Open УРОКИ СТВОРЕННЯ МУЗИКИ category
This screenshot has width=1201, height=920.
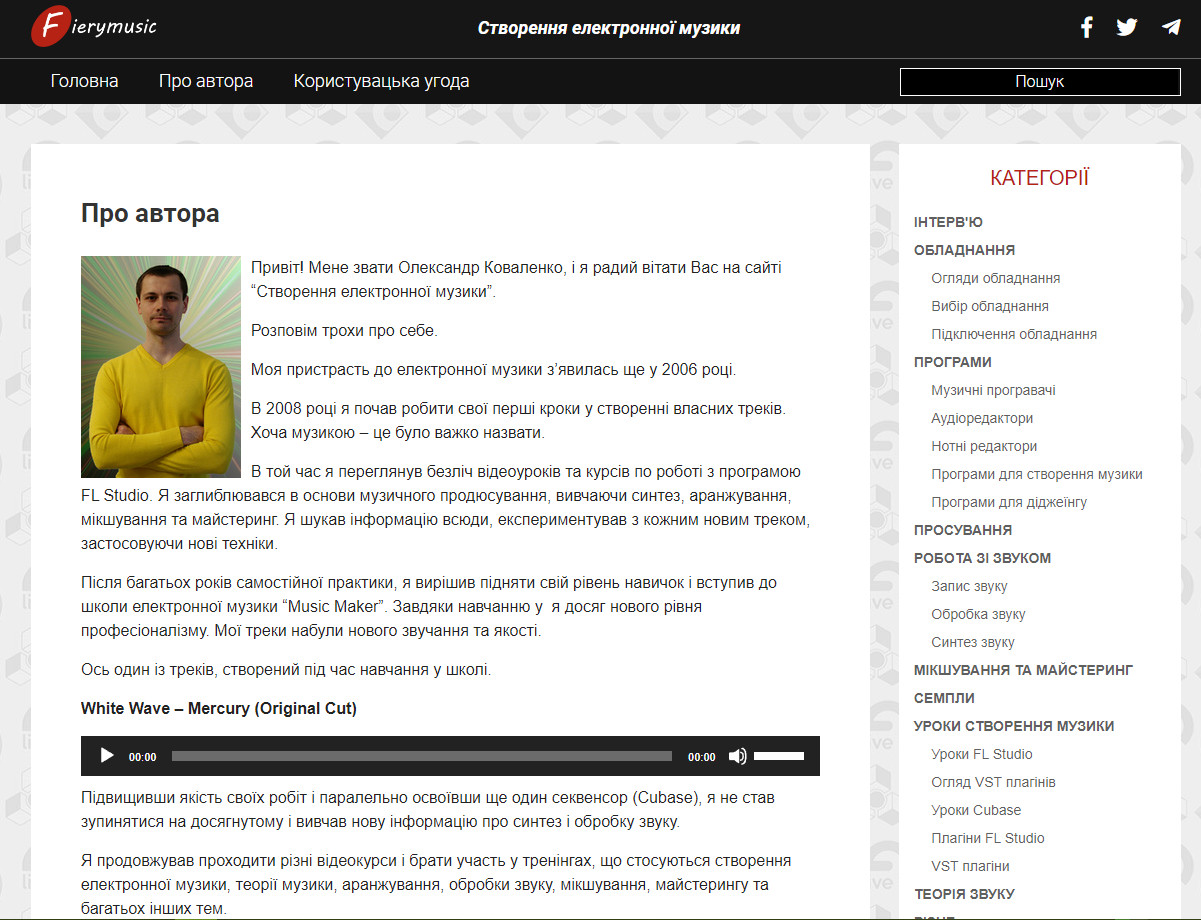(x=1014, y=726)
